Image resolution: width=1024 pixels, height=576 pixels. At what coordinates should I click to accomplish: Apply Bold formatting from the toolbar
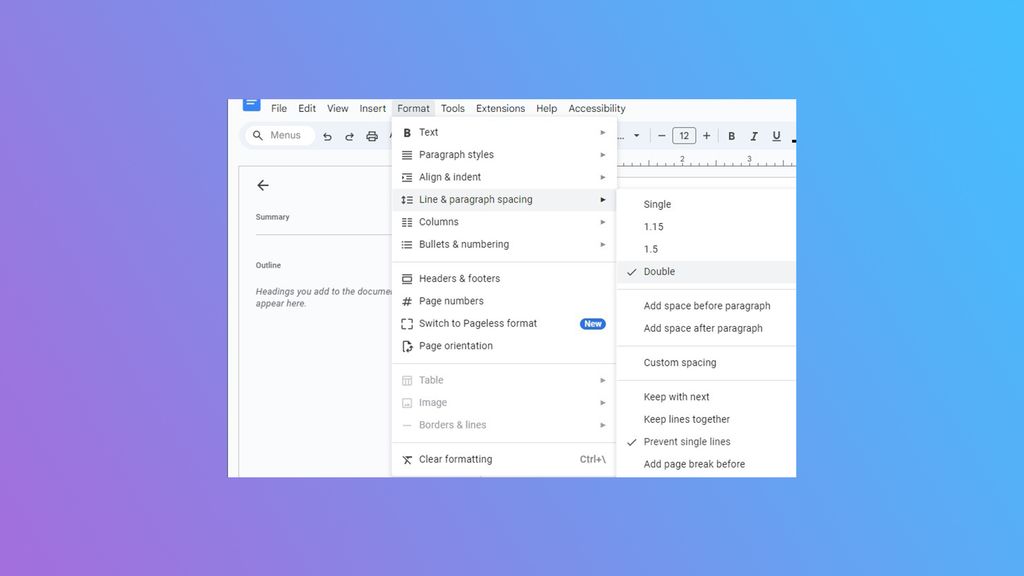point(731,135)
